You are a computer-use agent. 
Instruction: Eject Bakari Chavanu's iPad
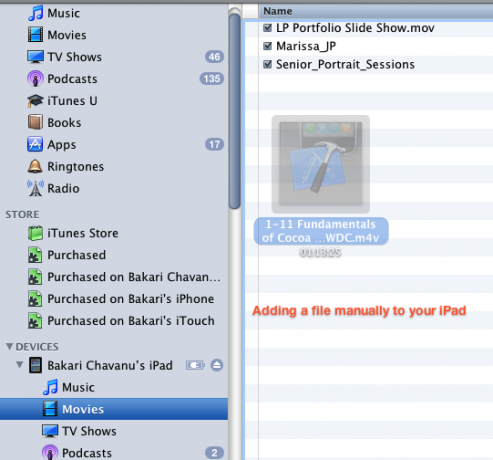tap(217, 365)
